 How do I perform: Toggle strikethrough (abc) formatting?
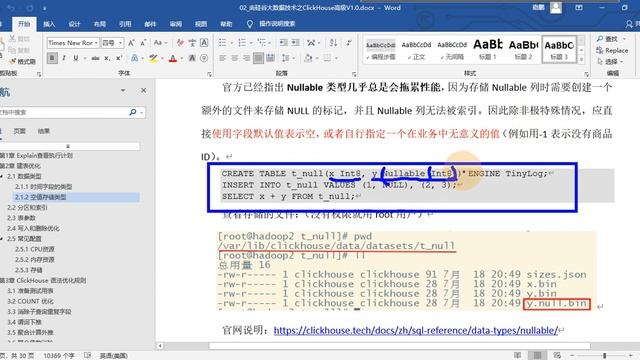(95, 58)
